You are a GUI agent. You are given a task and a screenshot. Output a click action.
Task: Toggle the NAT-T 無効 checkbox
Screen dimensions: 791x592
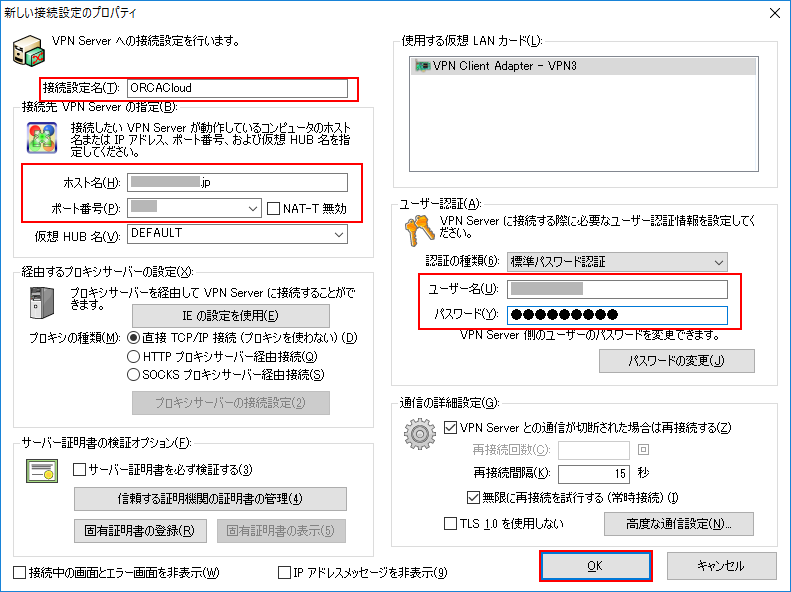[x=273, y=209]
